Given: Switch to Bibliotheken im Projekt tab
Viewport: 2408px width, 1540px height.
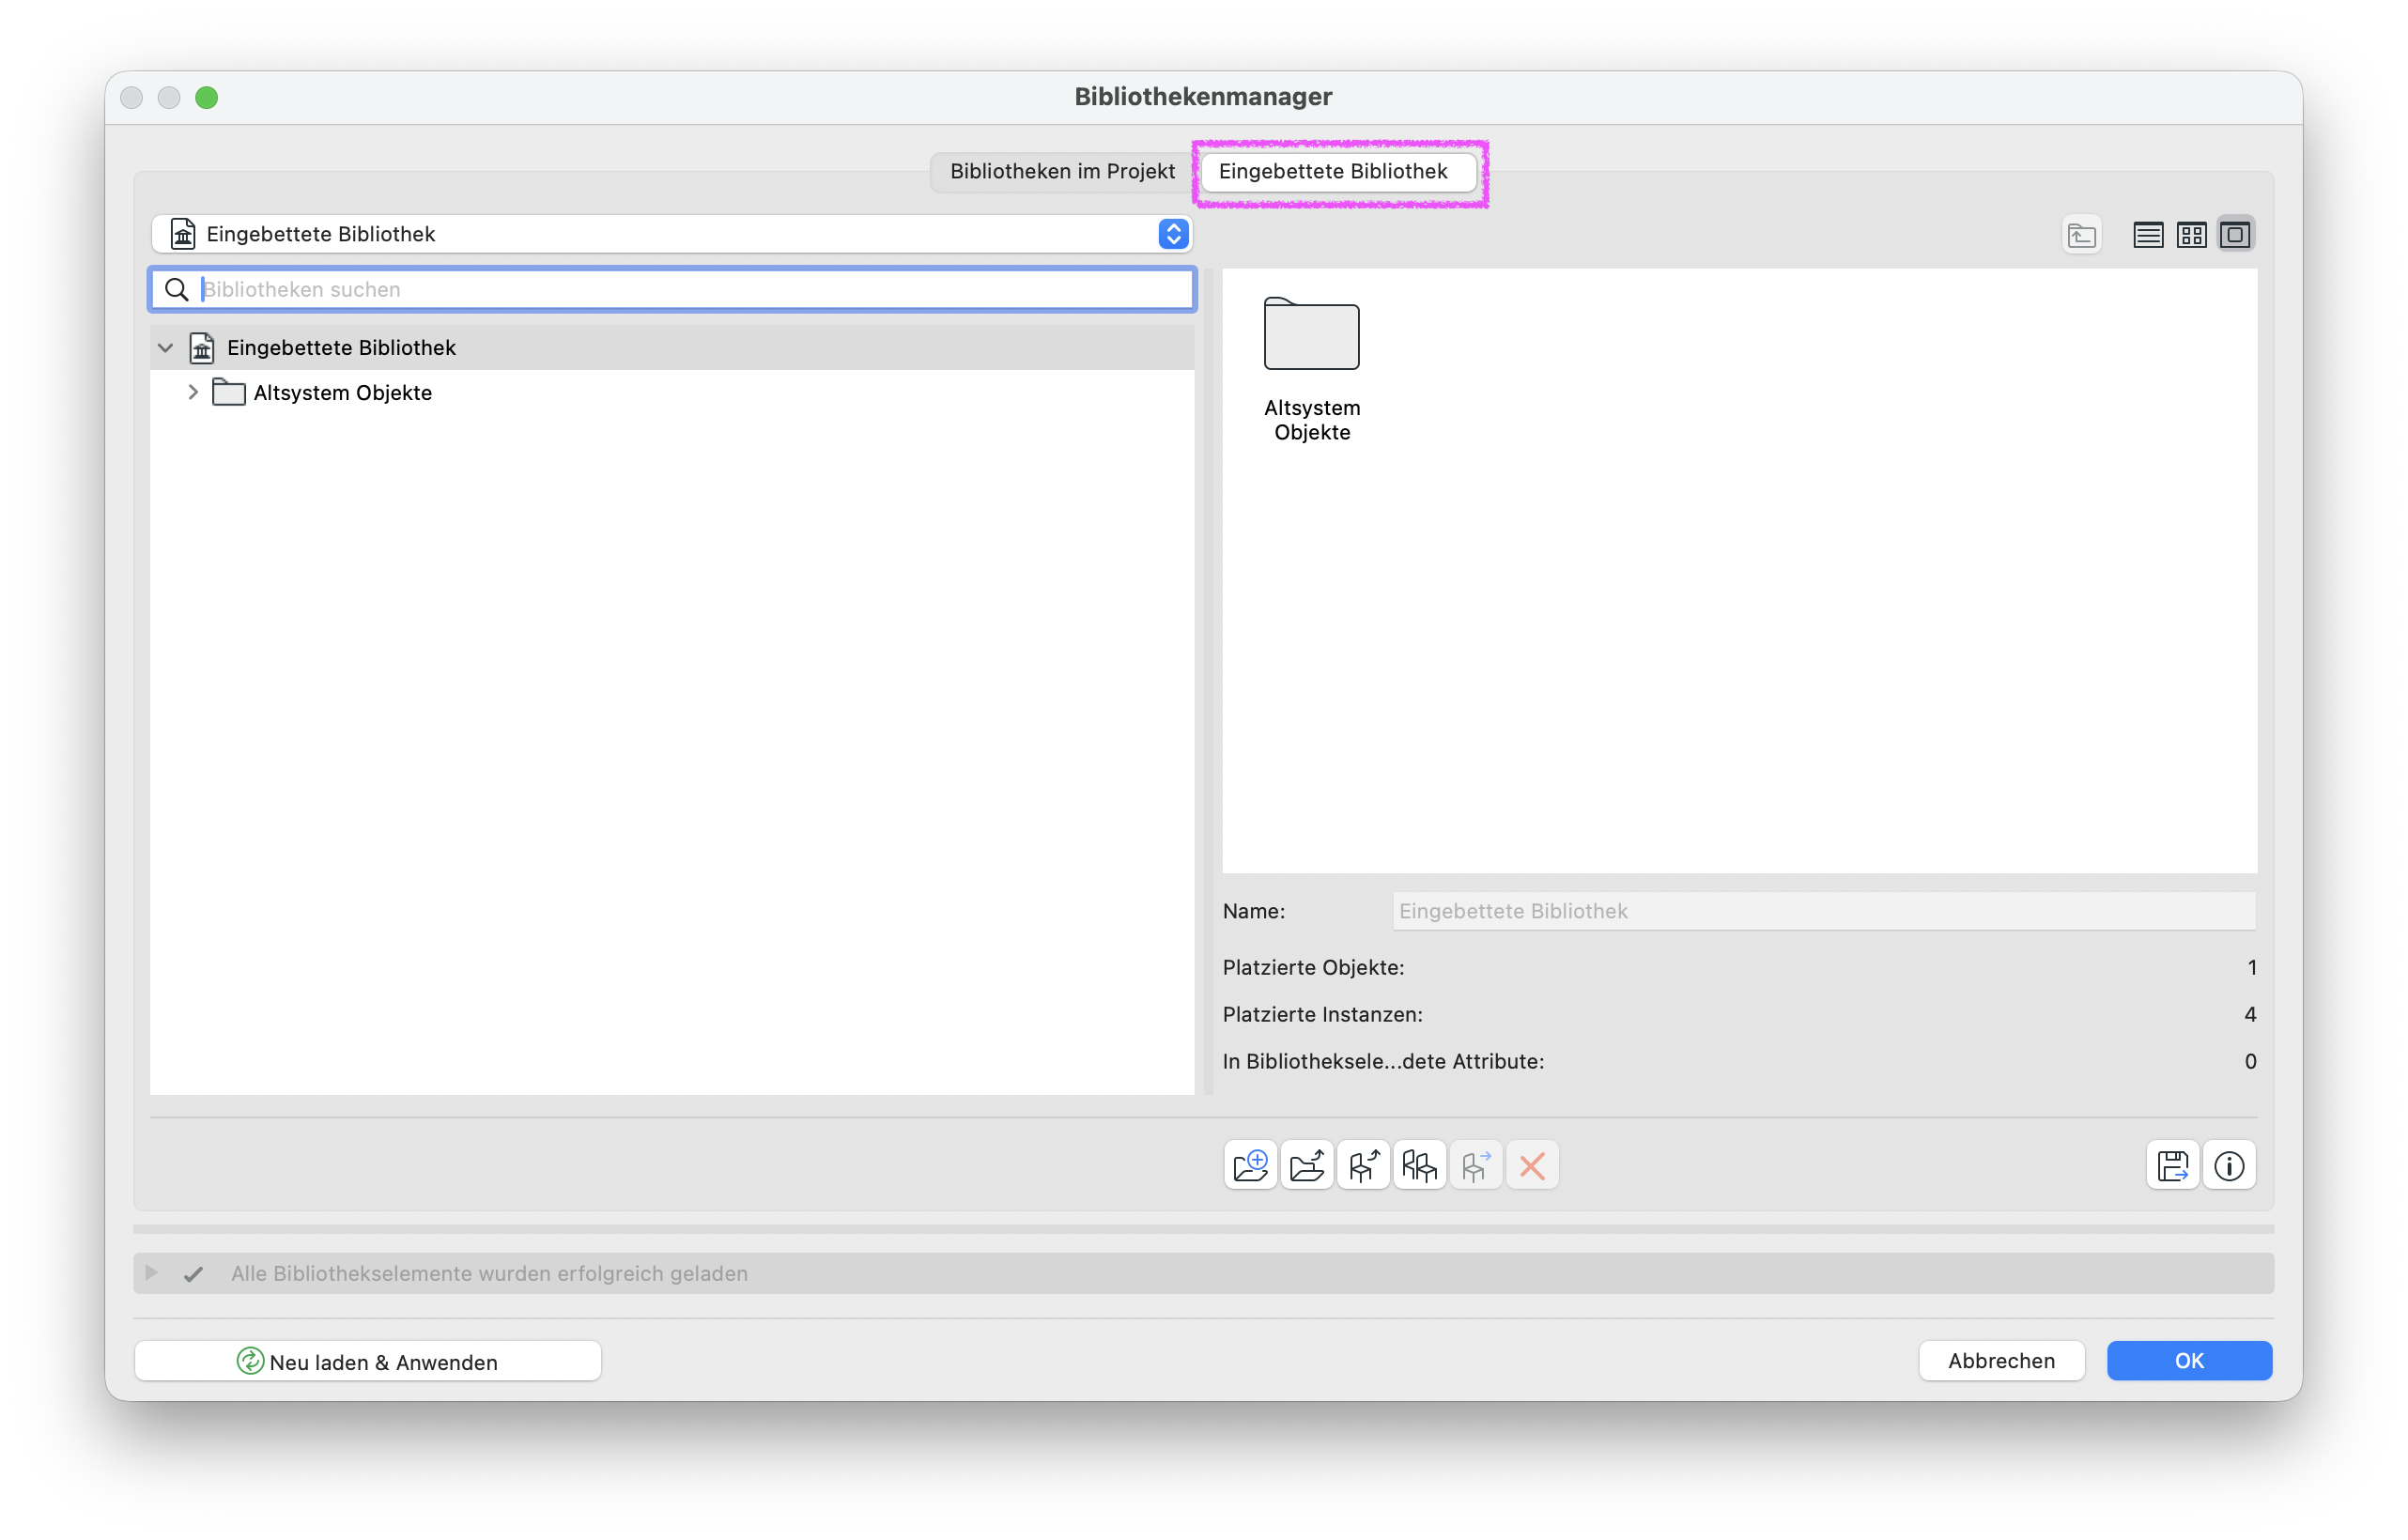Looking at the screenshot, I should pos(1062,171).
